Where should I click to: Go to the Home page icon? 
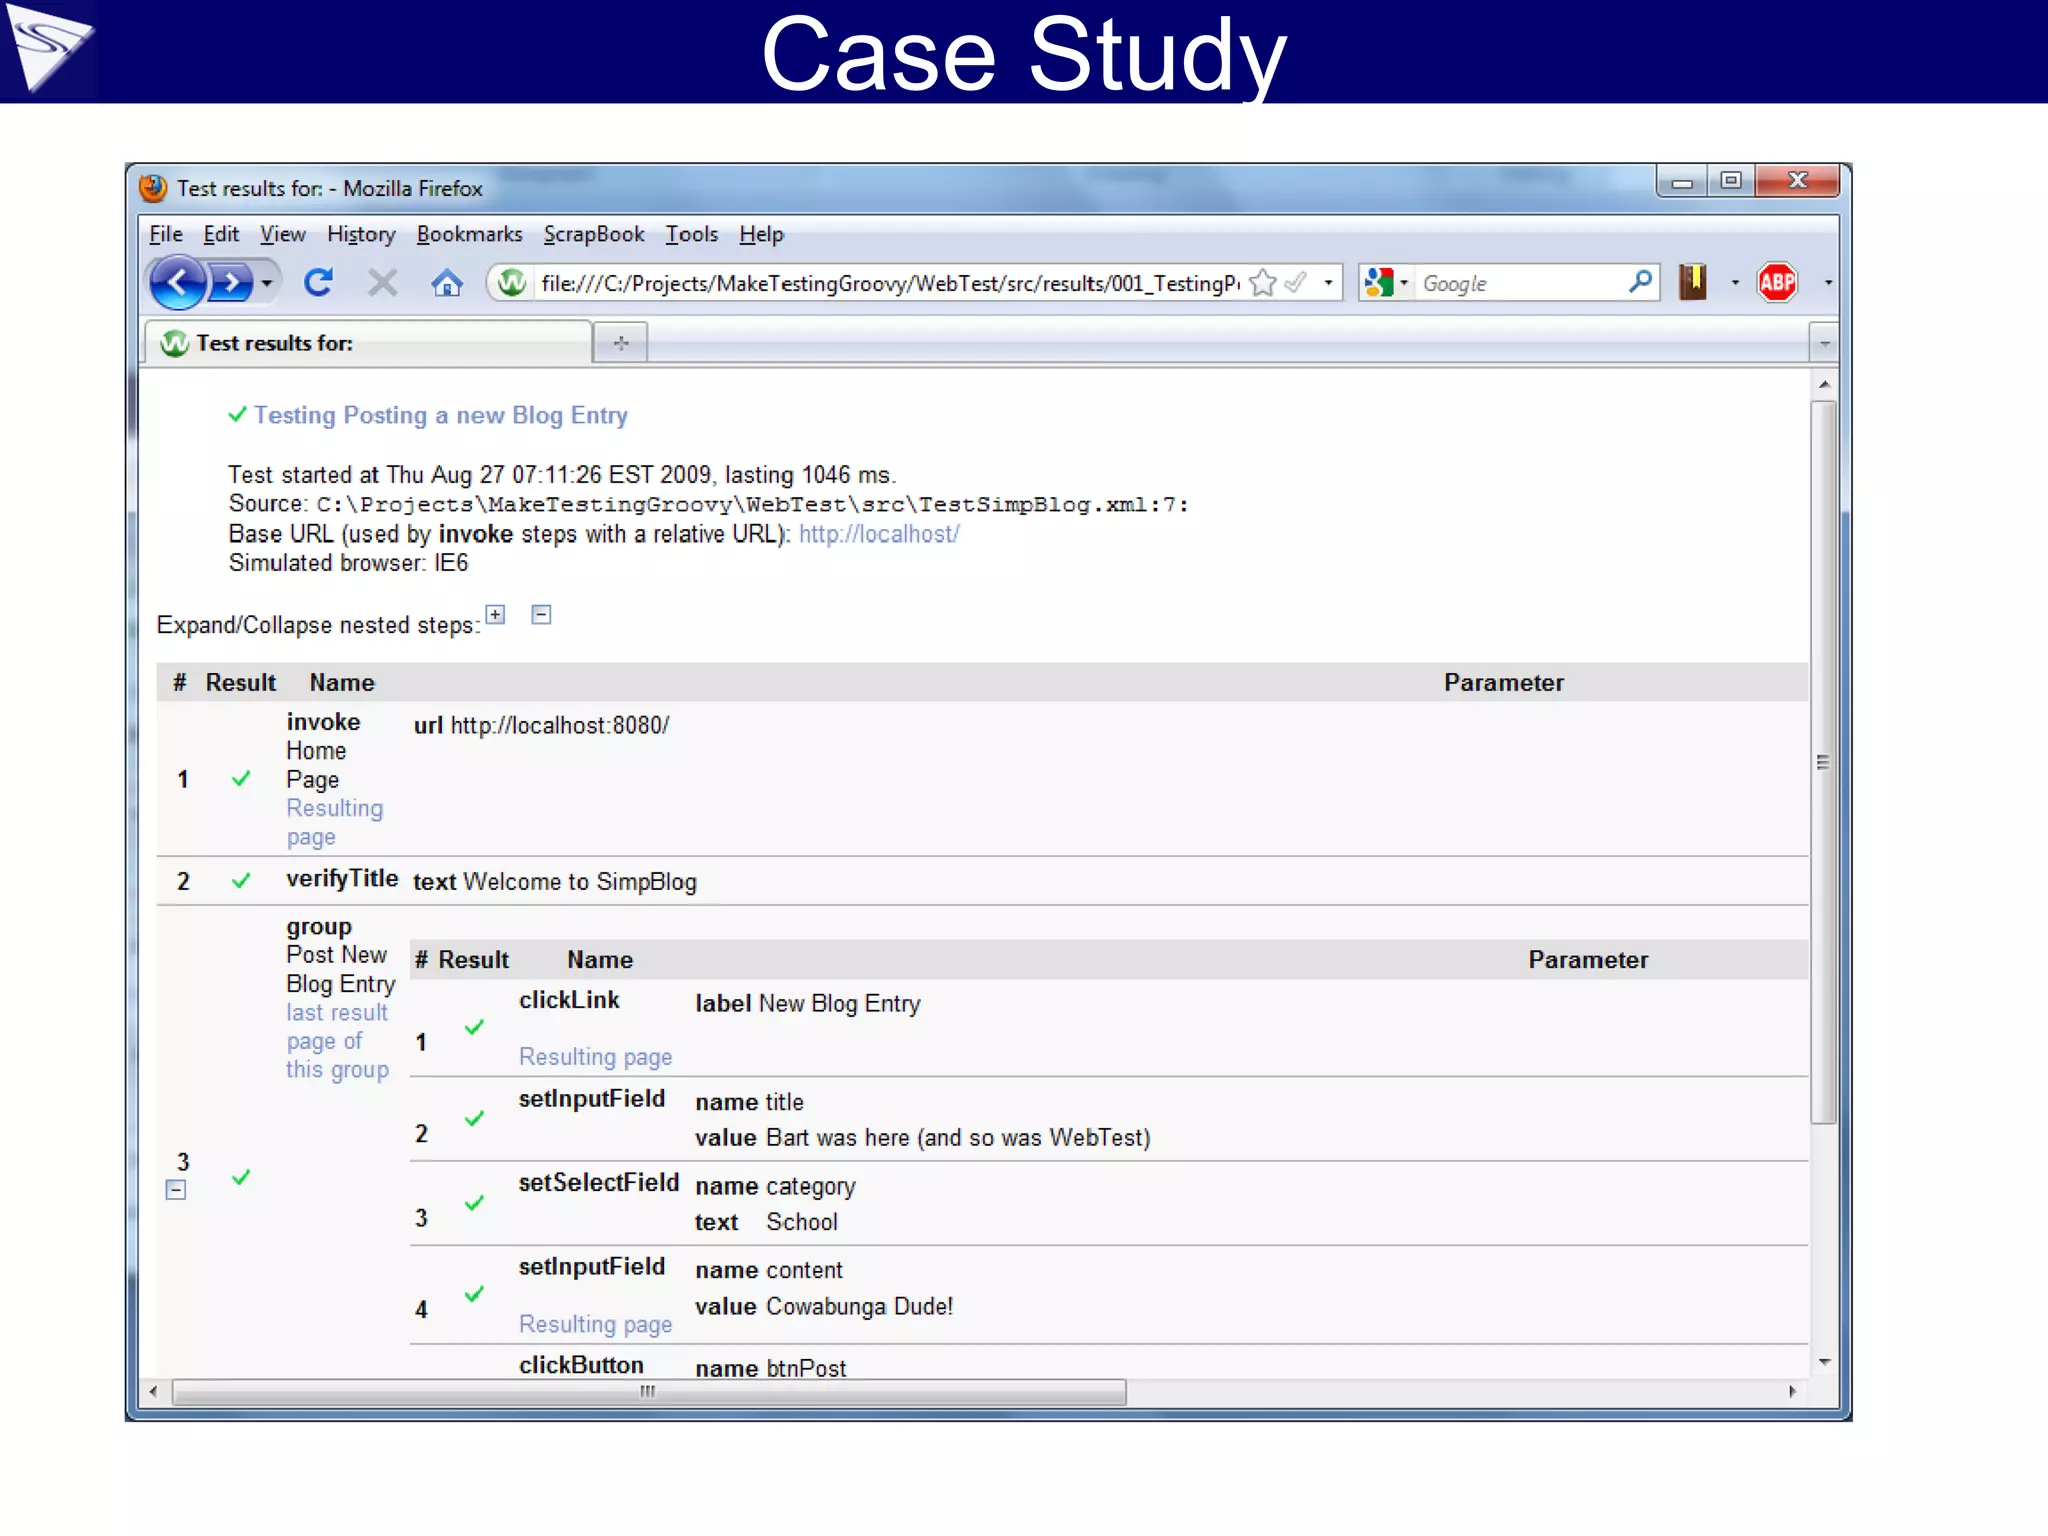pyautogui.click(x=446, y=284)
